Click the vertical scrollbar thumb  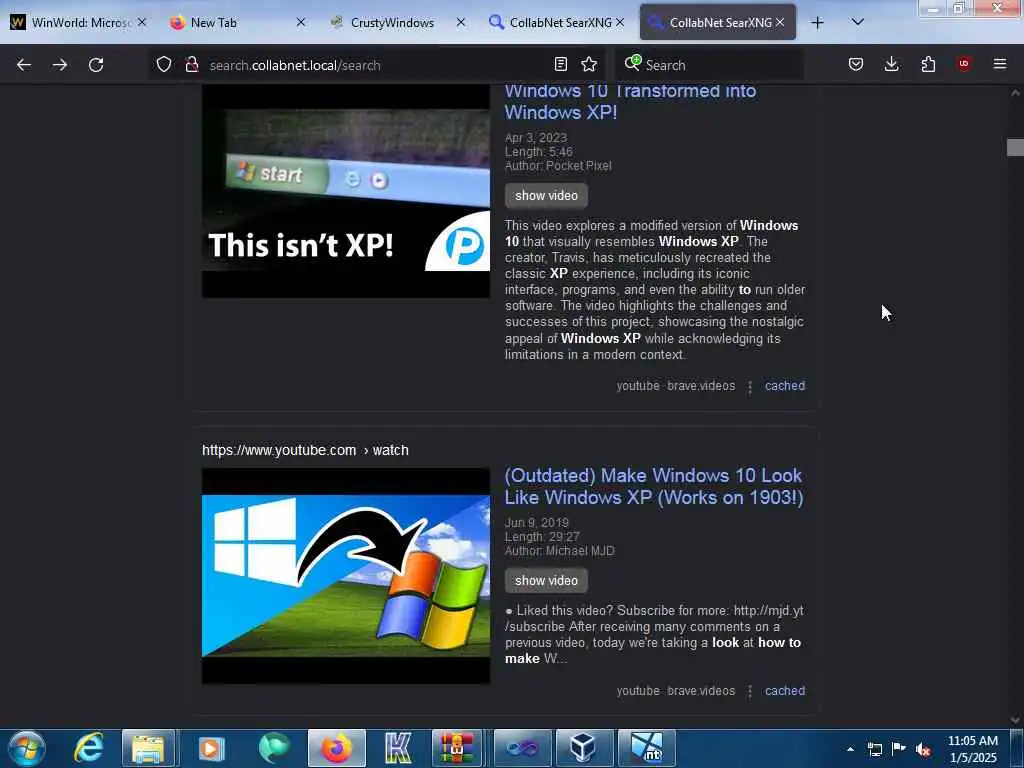click(1015, 147)
